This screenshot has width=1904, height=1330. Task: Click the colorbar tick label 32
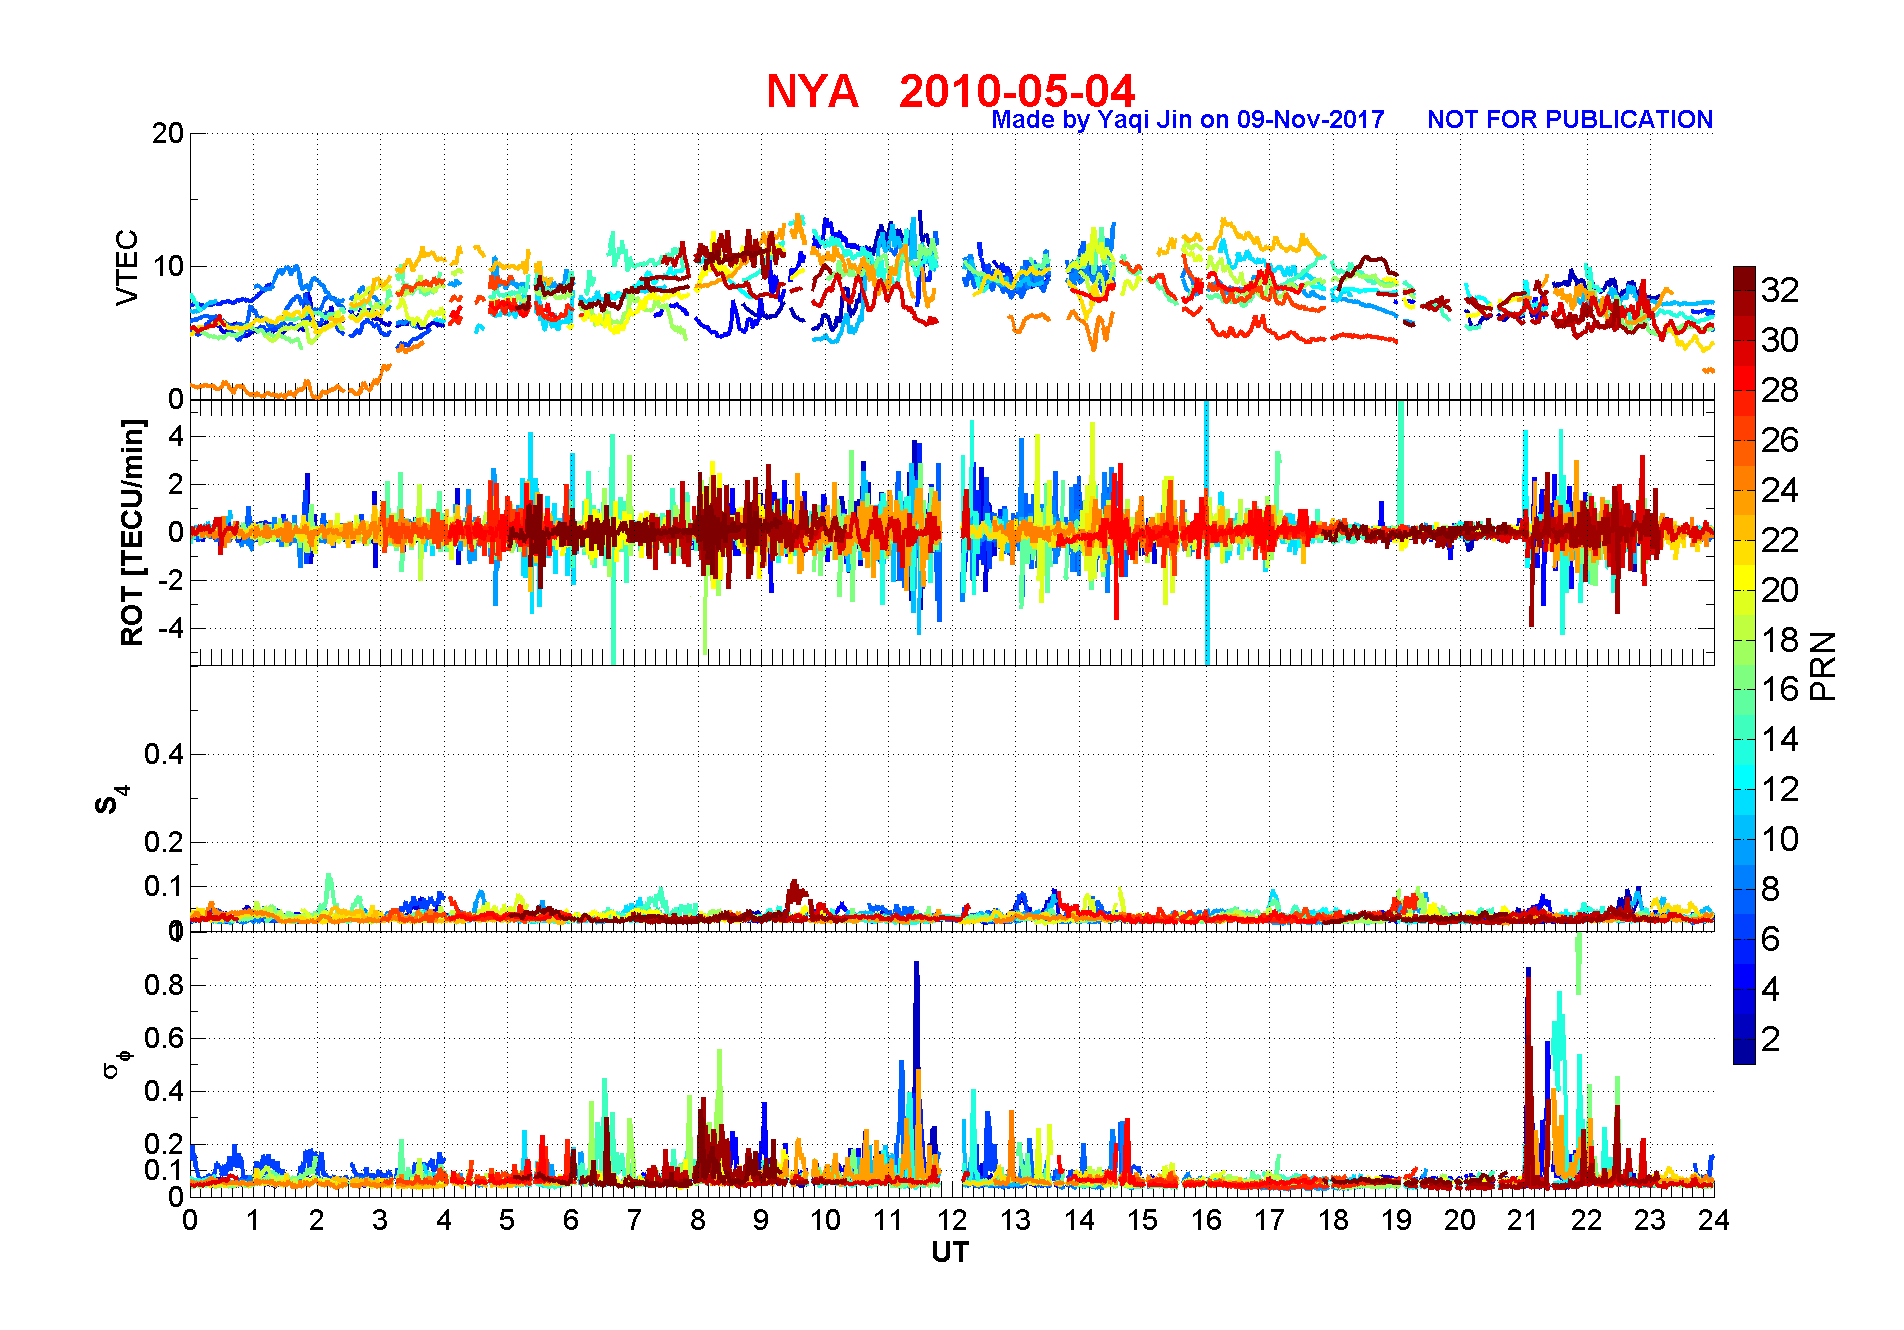tap(1780, 290)
